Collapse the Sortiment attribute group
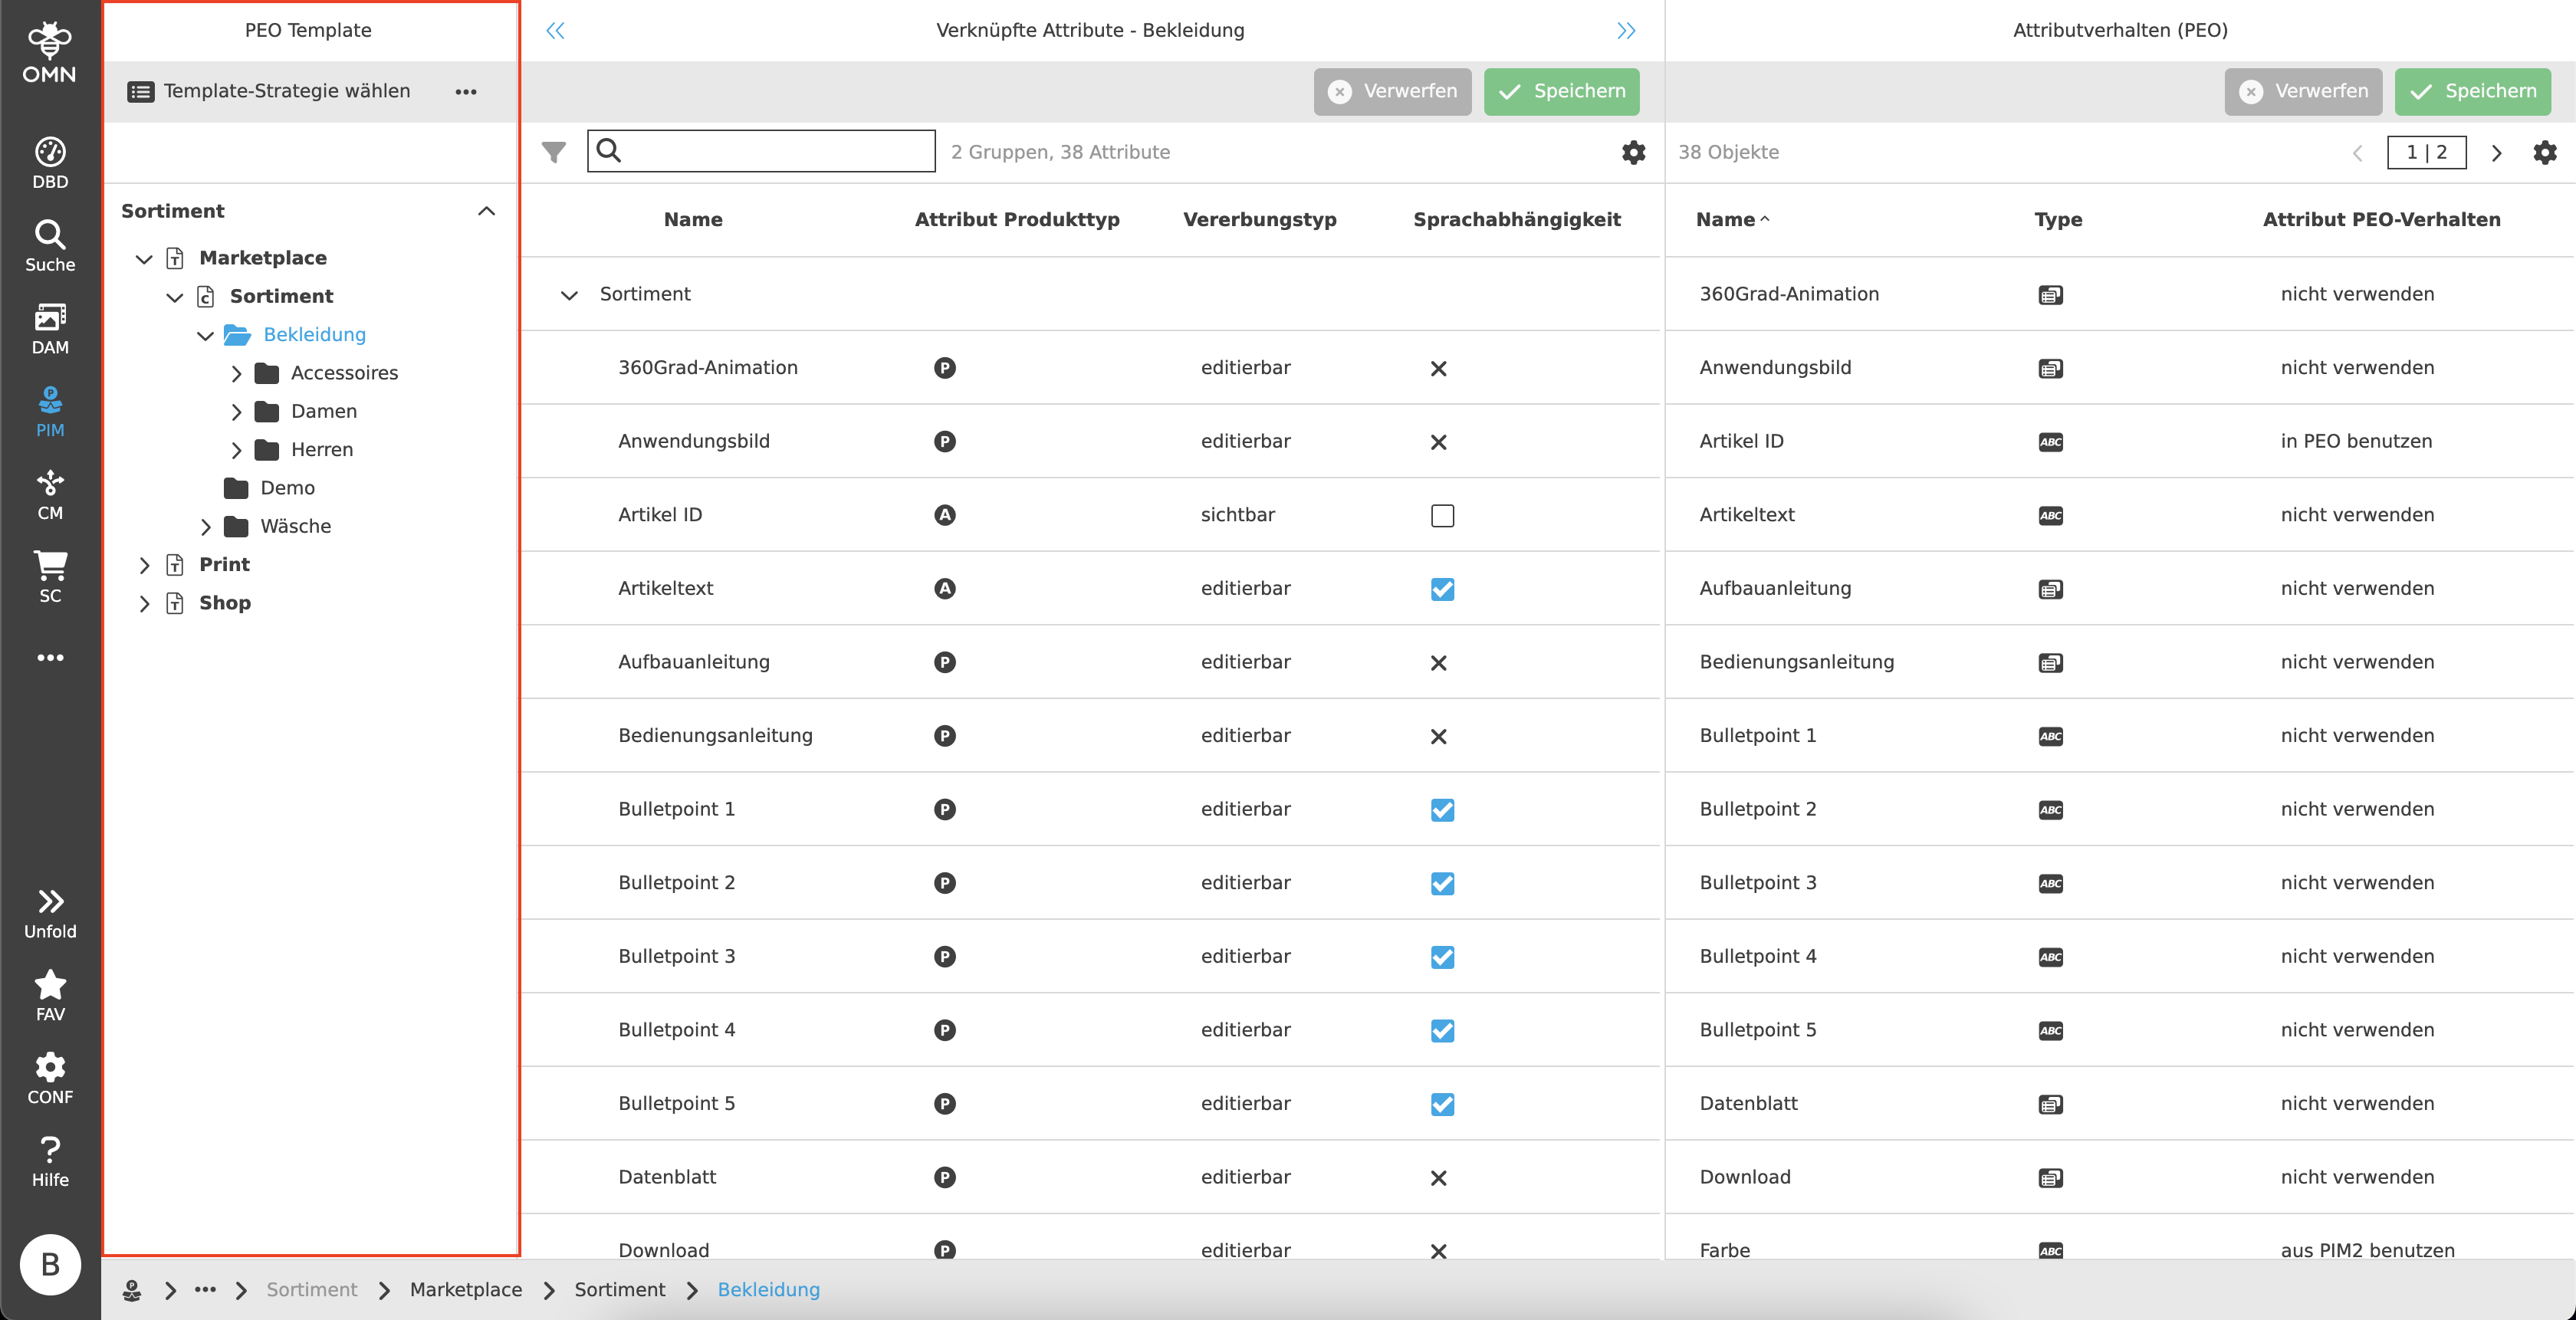This screenshot has width=2576, height=1320. click(x=569, y=295)
